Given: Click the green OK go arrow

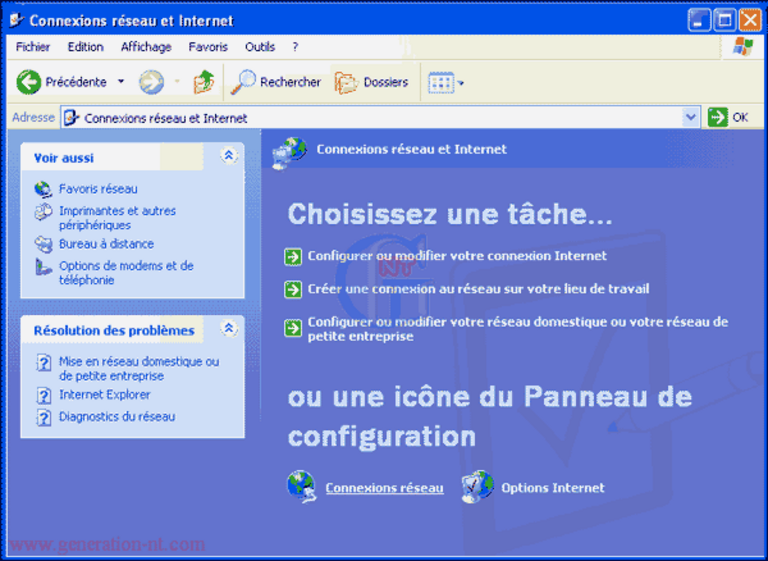Looking at the screenshot, I should pyautogui.click(x=718, y=118).
